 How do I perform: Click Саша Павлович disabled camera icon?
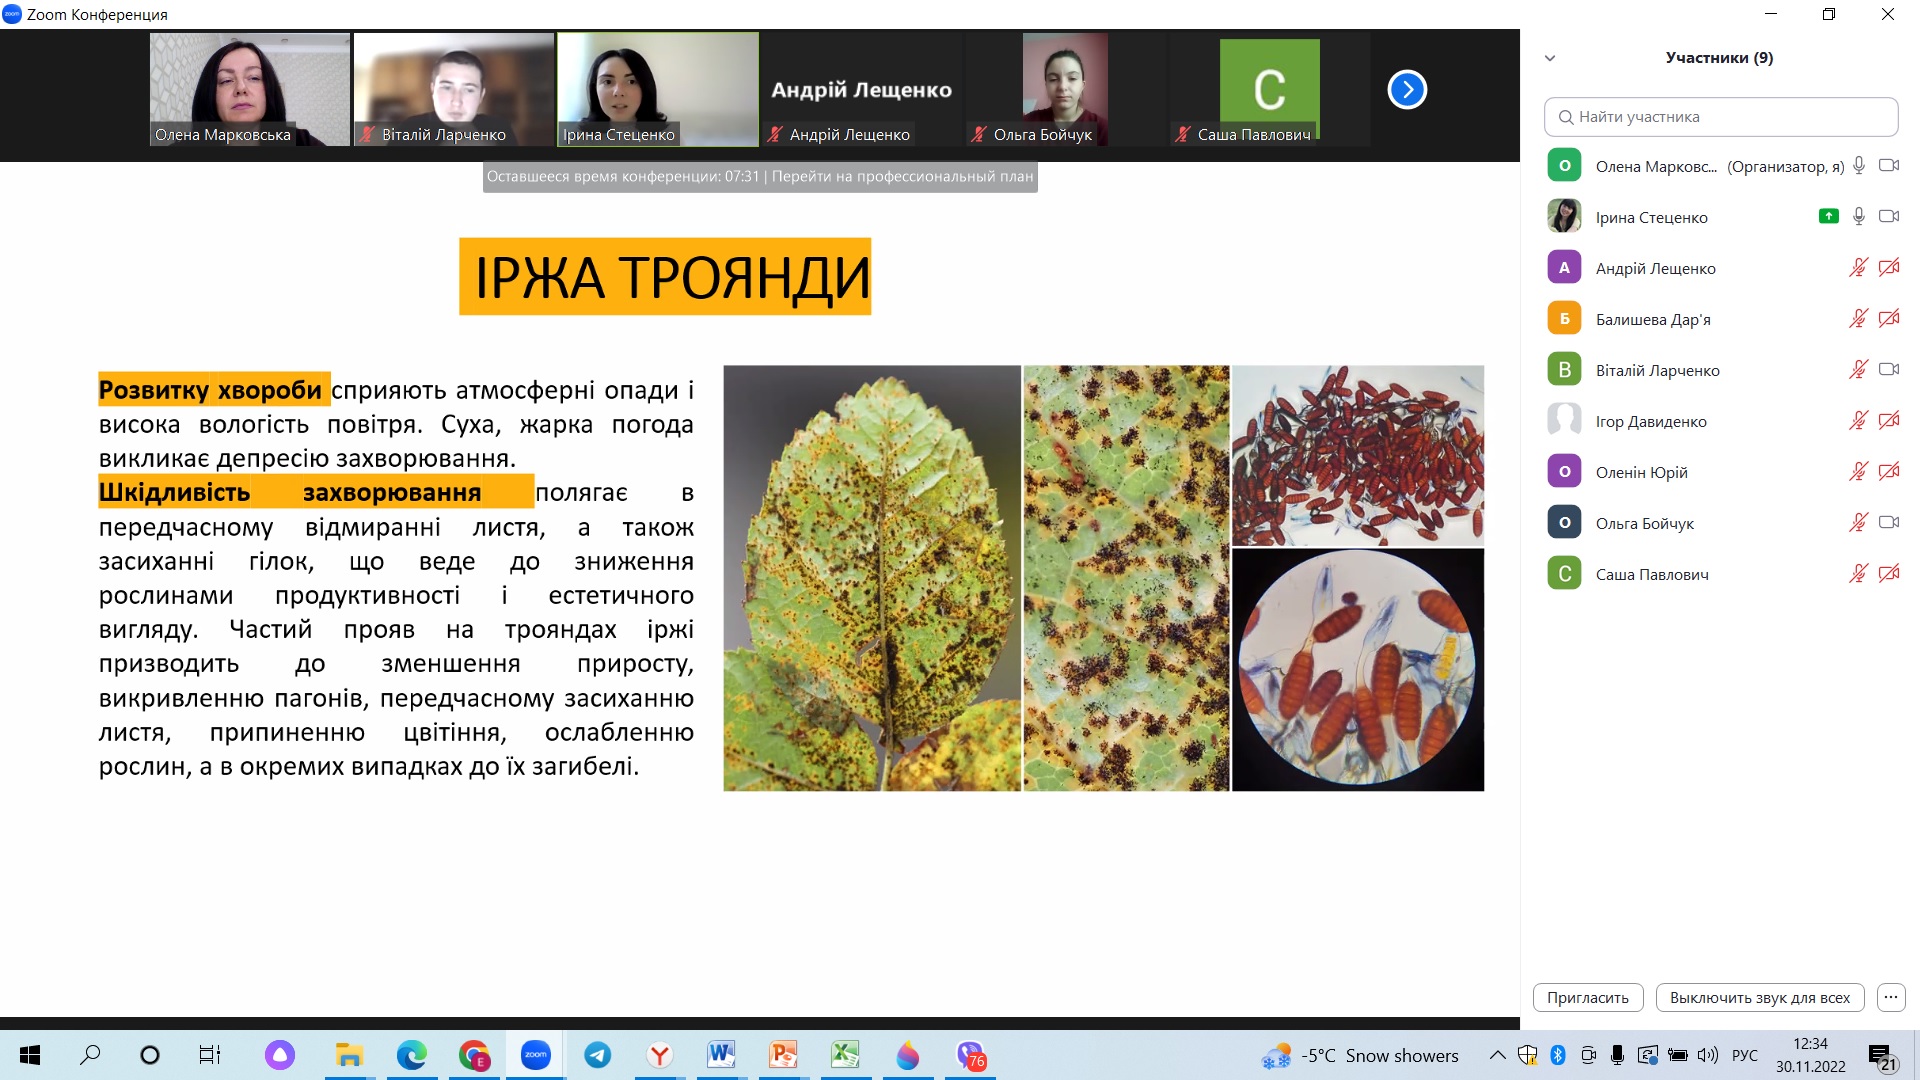tap(1889, 574)
